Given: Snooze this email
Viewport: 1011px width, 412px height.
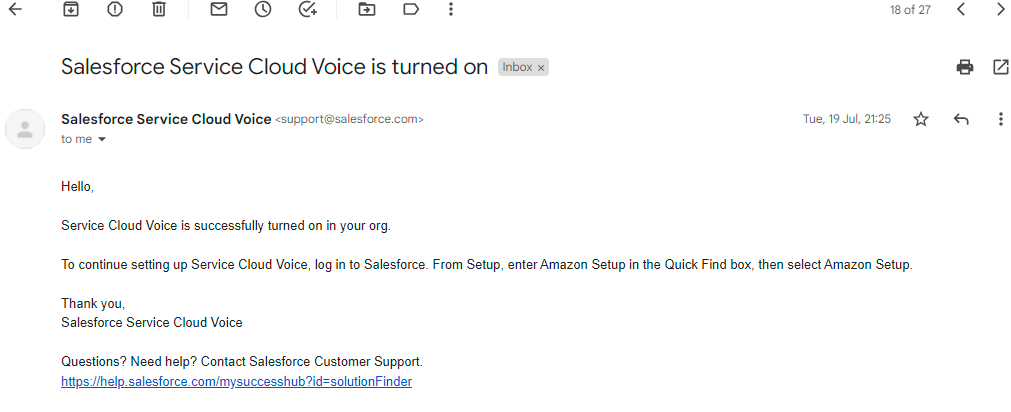Looking at the screenshot, I should click(263, 9).
